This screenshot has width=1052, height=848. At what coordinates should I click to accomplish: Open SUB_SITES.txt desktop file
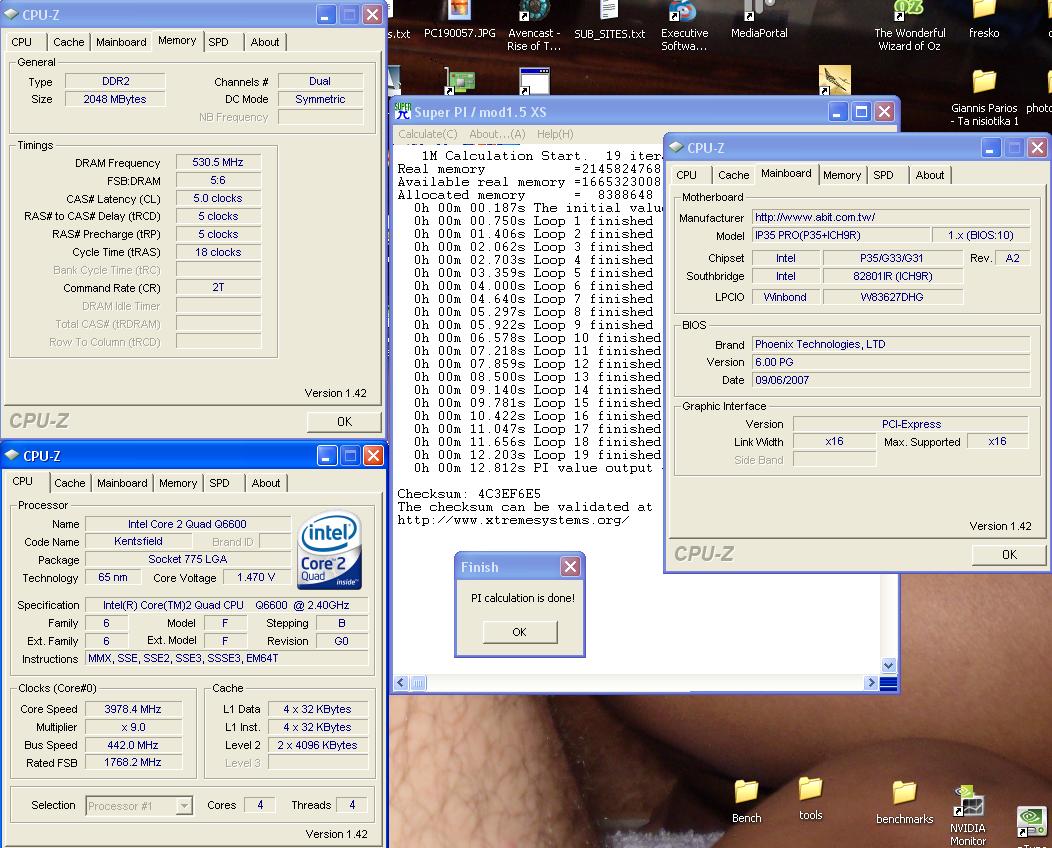pos(609,20)
